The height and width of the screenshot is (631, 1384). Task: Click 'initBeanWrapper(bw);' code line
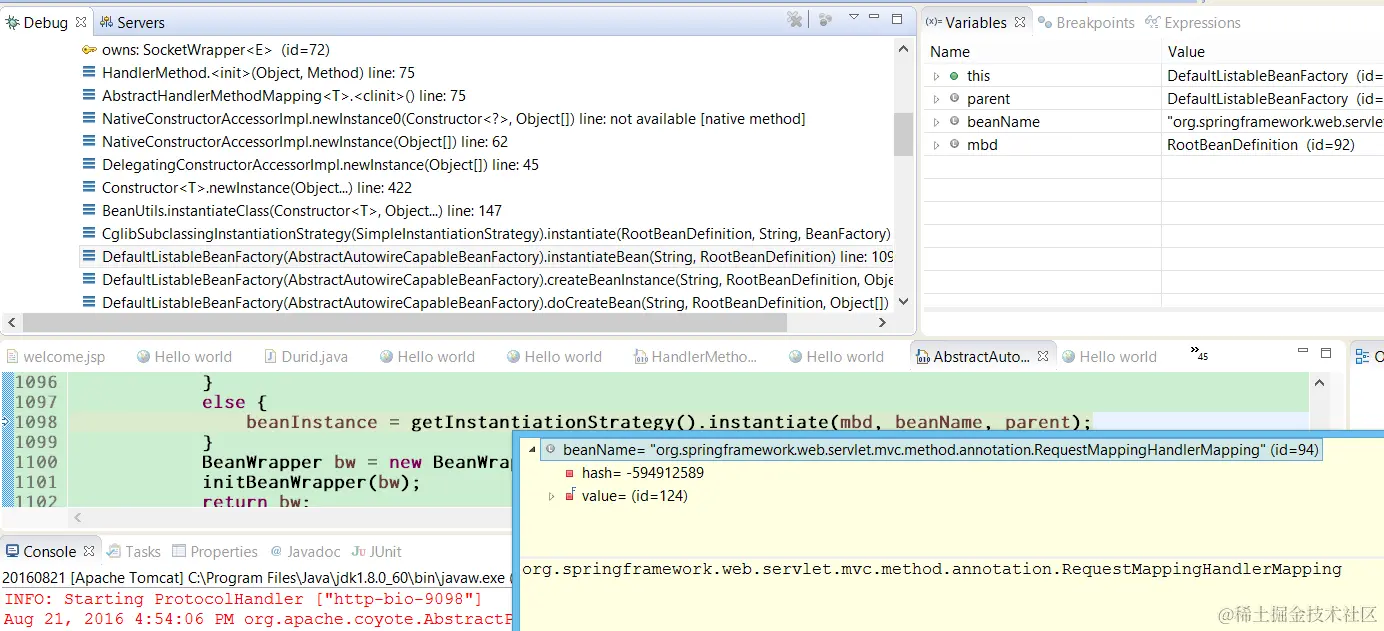coord(311,482)
